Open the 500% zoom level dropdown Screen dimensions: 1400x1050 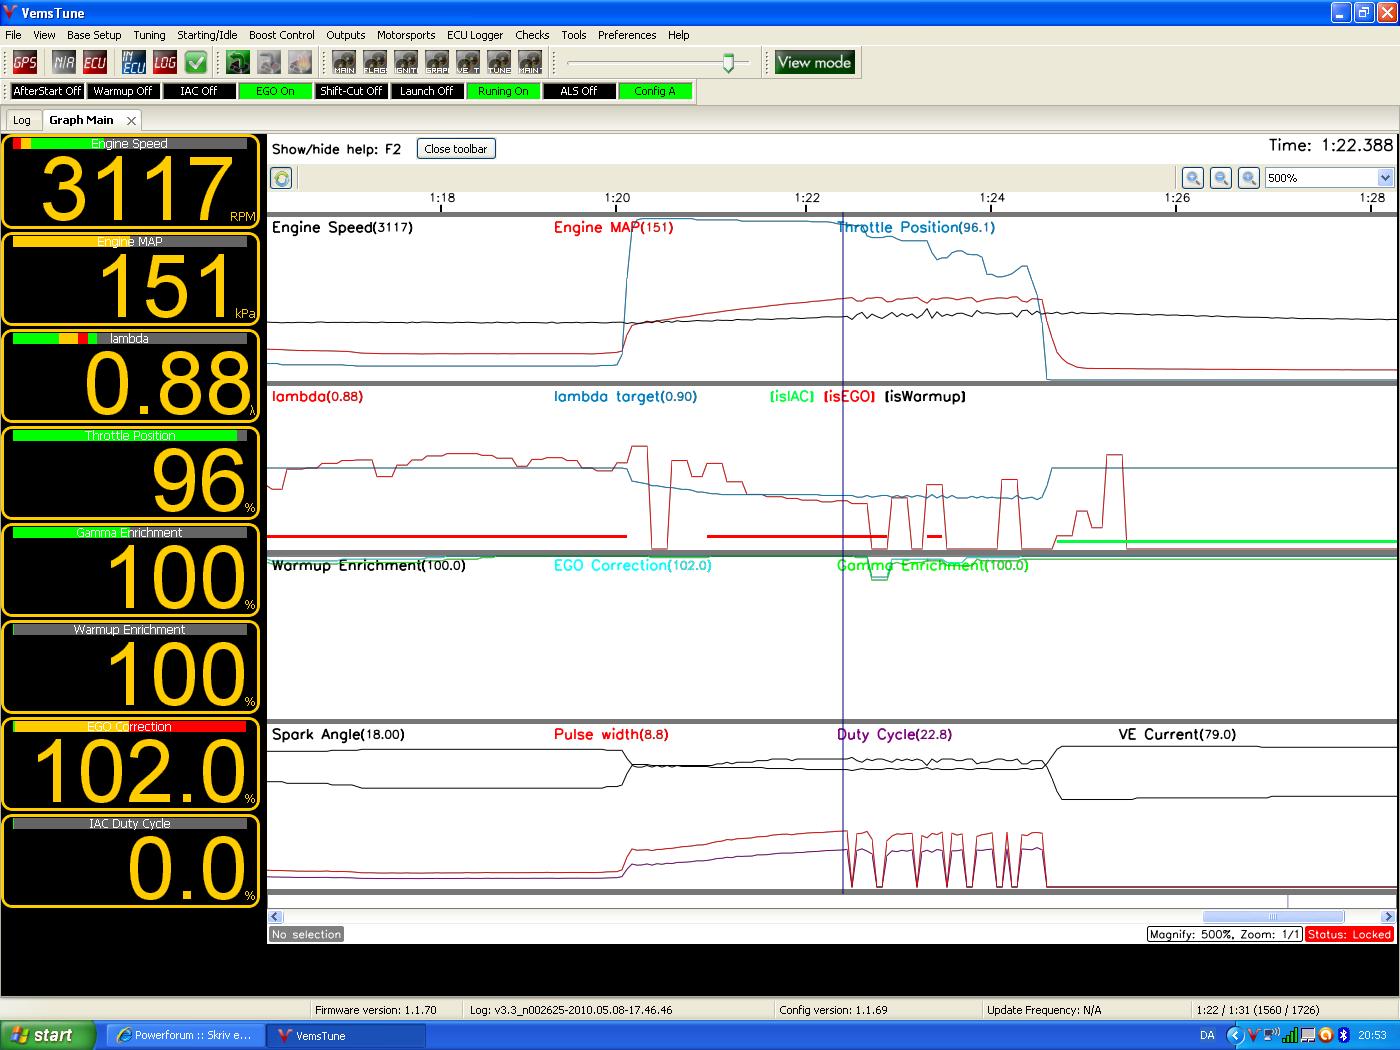pos(1385,178)
